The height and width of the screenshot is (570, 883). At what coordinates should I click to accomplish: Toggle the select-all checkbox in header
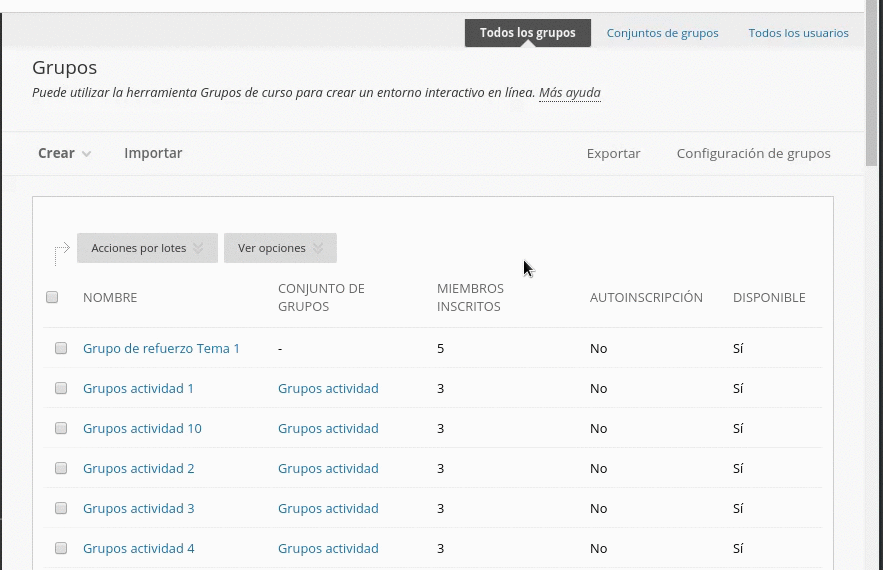click(x=52, y=297)
